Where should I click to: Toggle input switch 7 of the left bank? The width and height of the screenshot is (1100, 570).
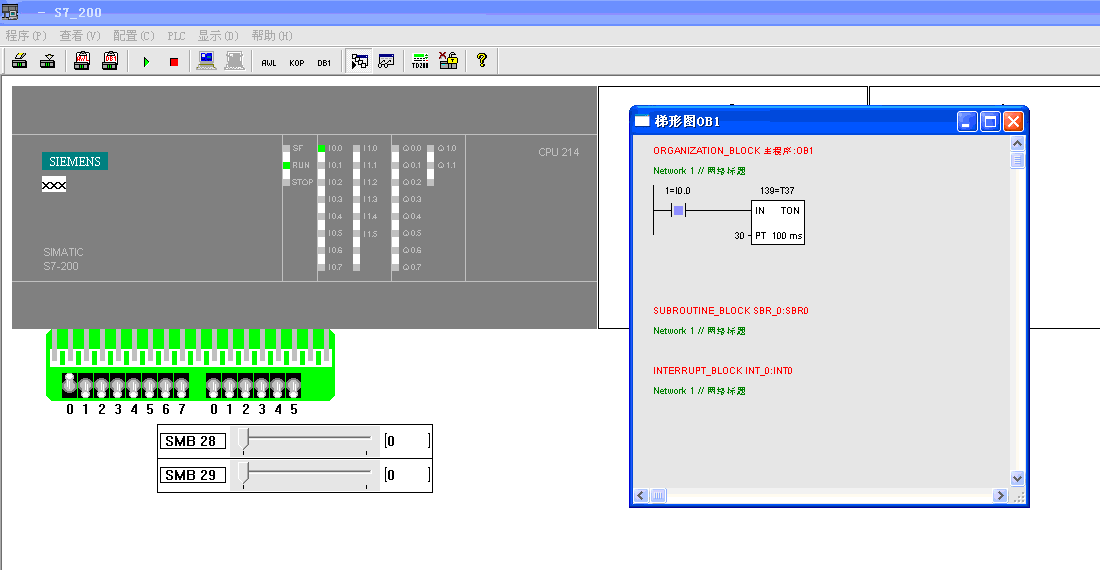[181, 386]
